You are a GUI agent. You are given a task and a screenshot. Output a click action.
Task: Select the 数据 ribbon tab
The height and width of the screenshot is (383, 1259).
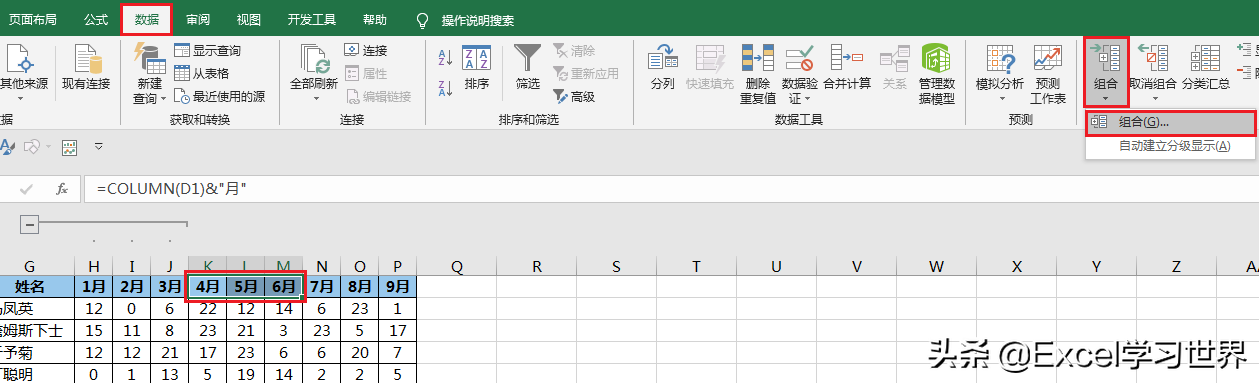tap(146, 19)
